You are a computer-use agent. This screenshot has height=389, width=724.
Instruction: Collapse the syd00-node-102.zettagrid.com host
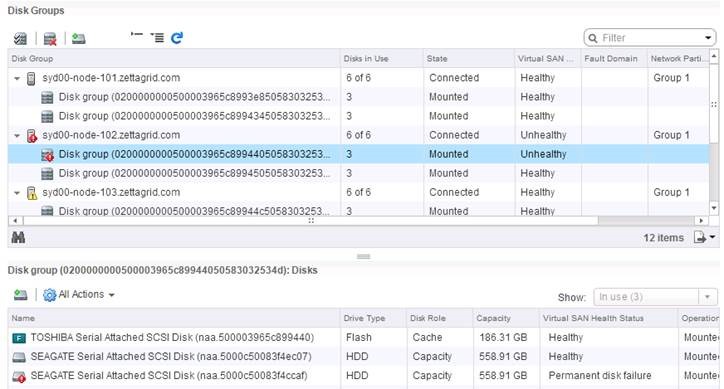(17, 135)
